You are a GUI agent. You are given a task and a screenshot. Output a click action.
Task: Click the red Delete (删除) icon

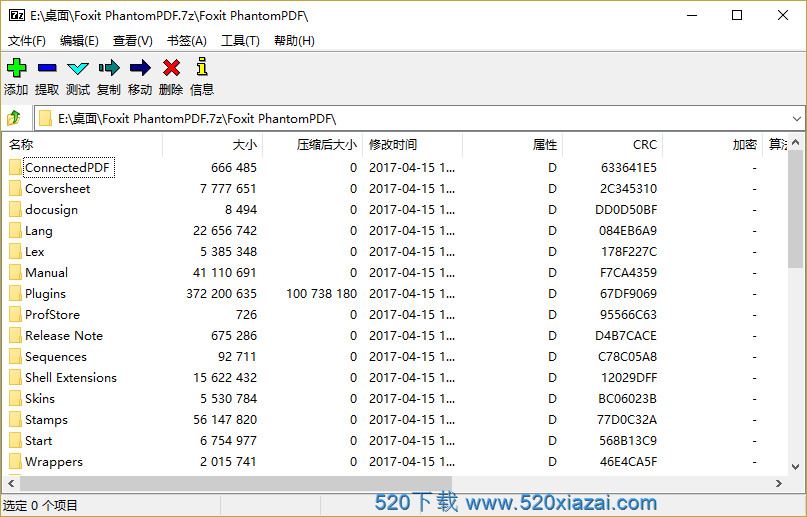click(171, 67)
